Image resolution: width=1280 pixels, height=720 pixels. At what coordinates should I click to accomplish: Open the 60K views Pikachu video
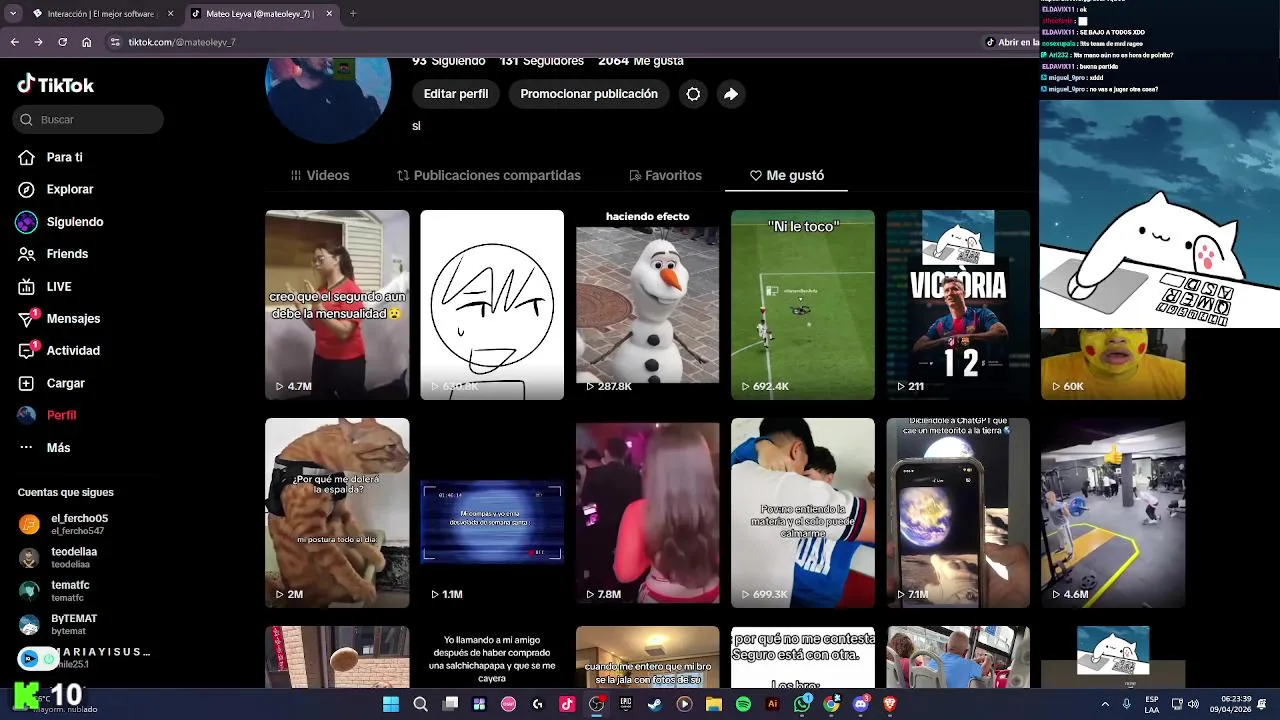(1113, 364)
